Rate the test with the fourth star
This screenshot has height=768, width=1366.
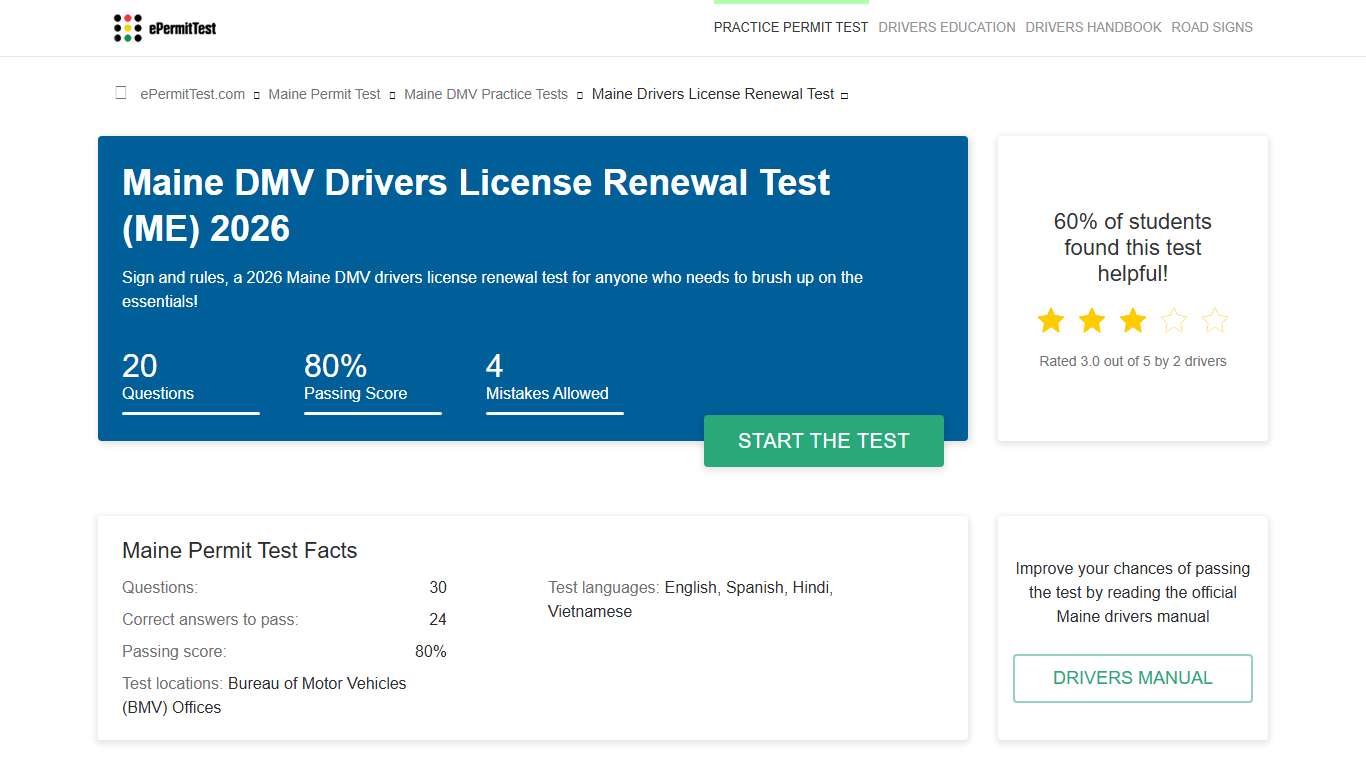point(1173,320)
